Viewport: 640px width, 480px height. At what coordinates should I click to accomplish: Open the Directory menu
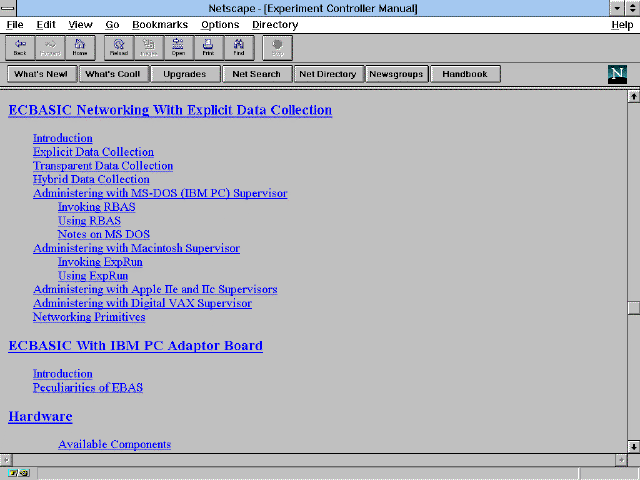point(275,25)
